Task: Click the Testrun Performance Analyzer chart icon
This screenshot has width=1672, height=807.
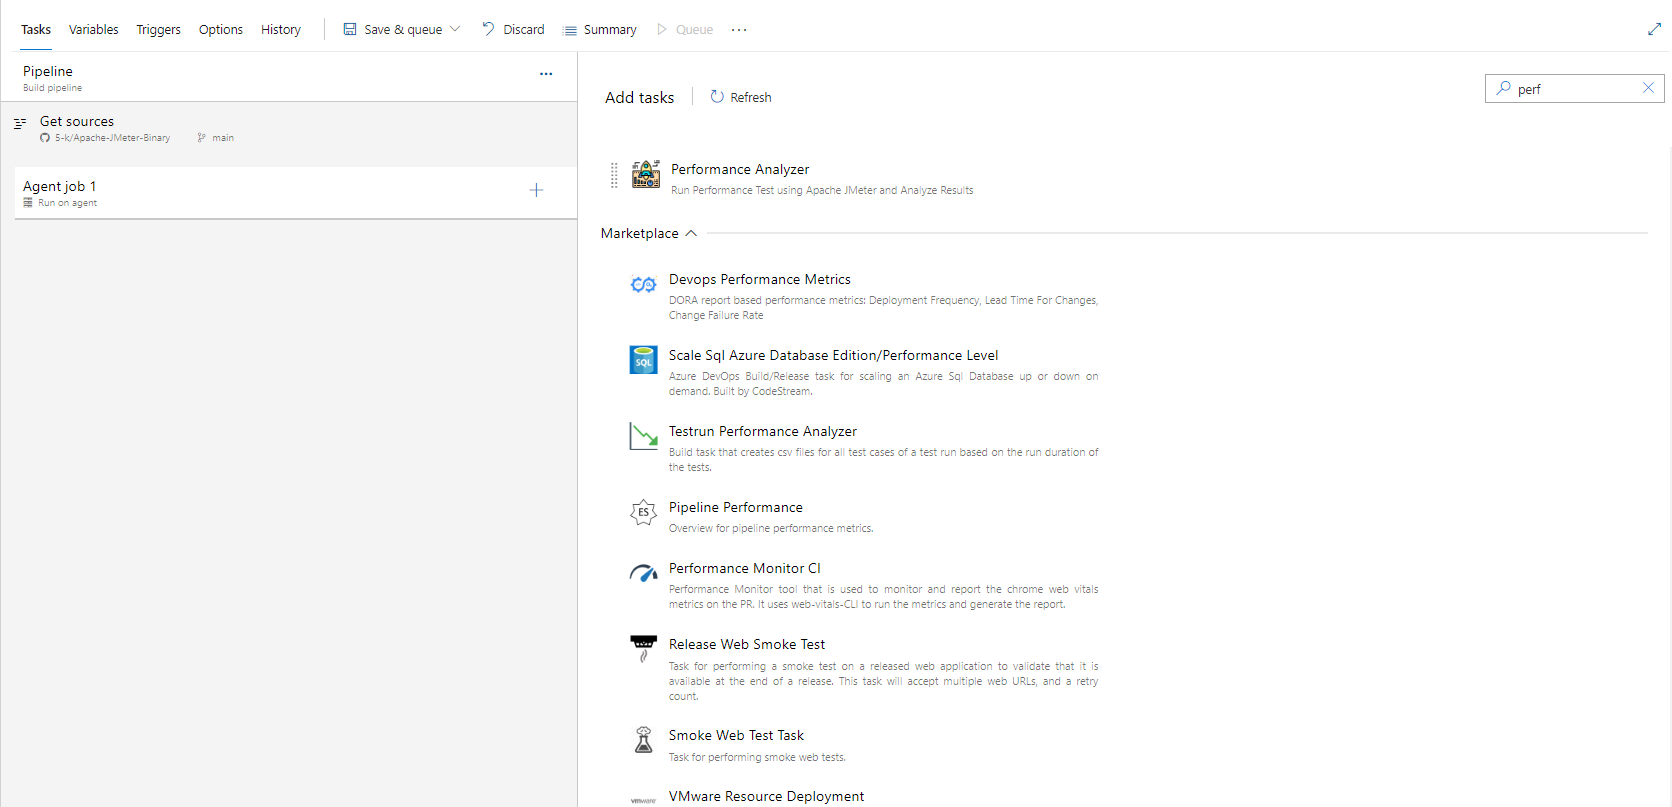Action: pyautogui.click(x=643, y=435)
